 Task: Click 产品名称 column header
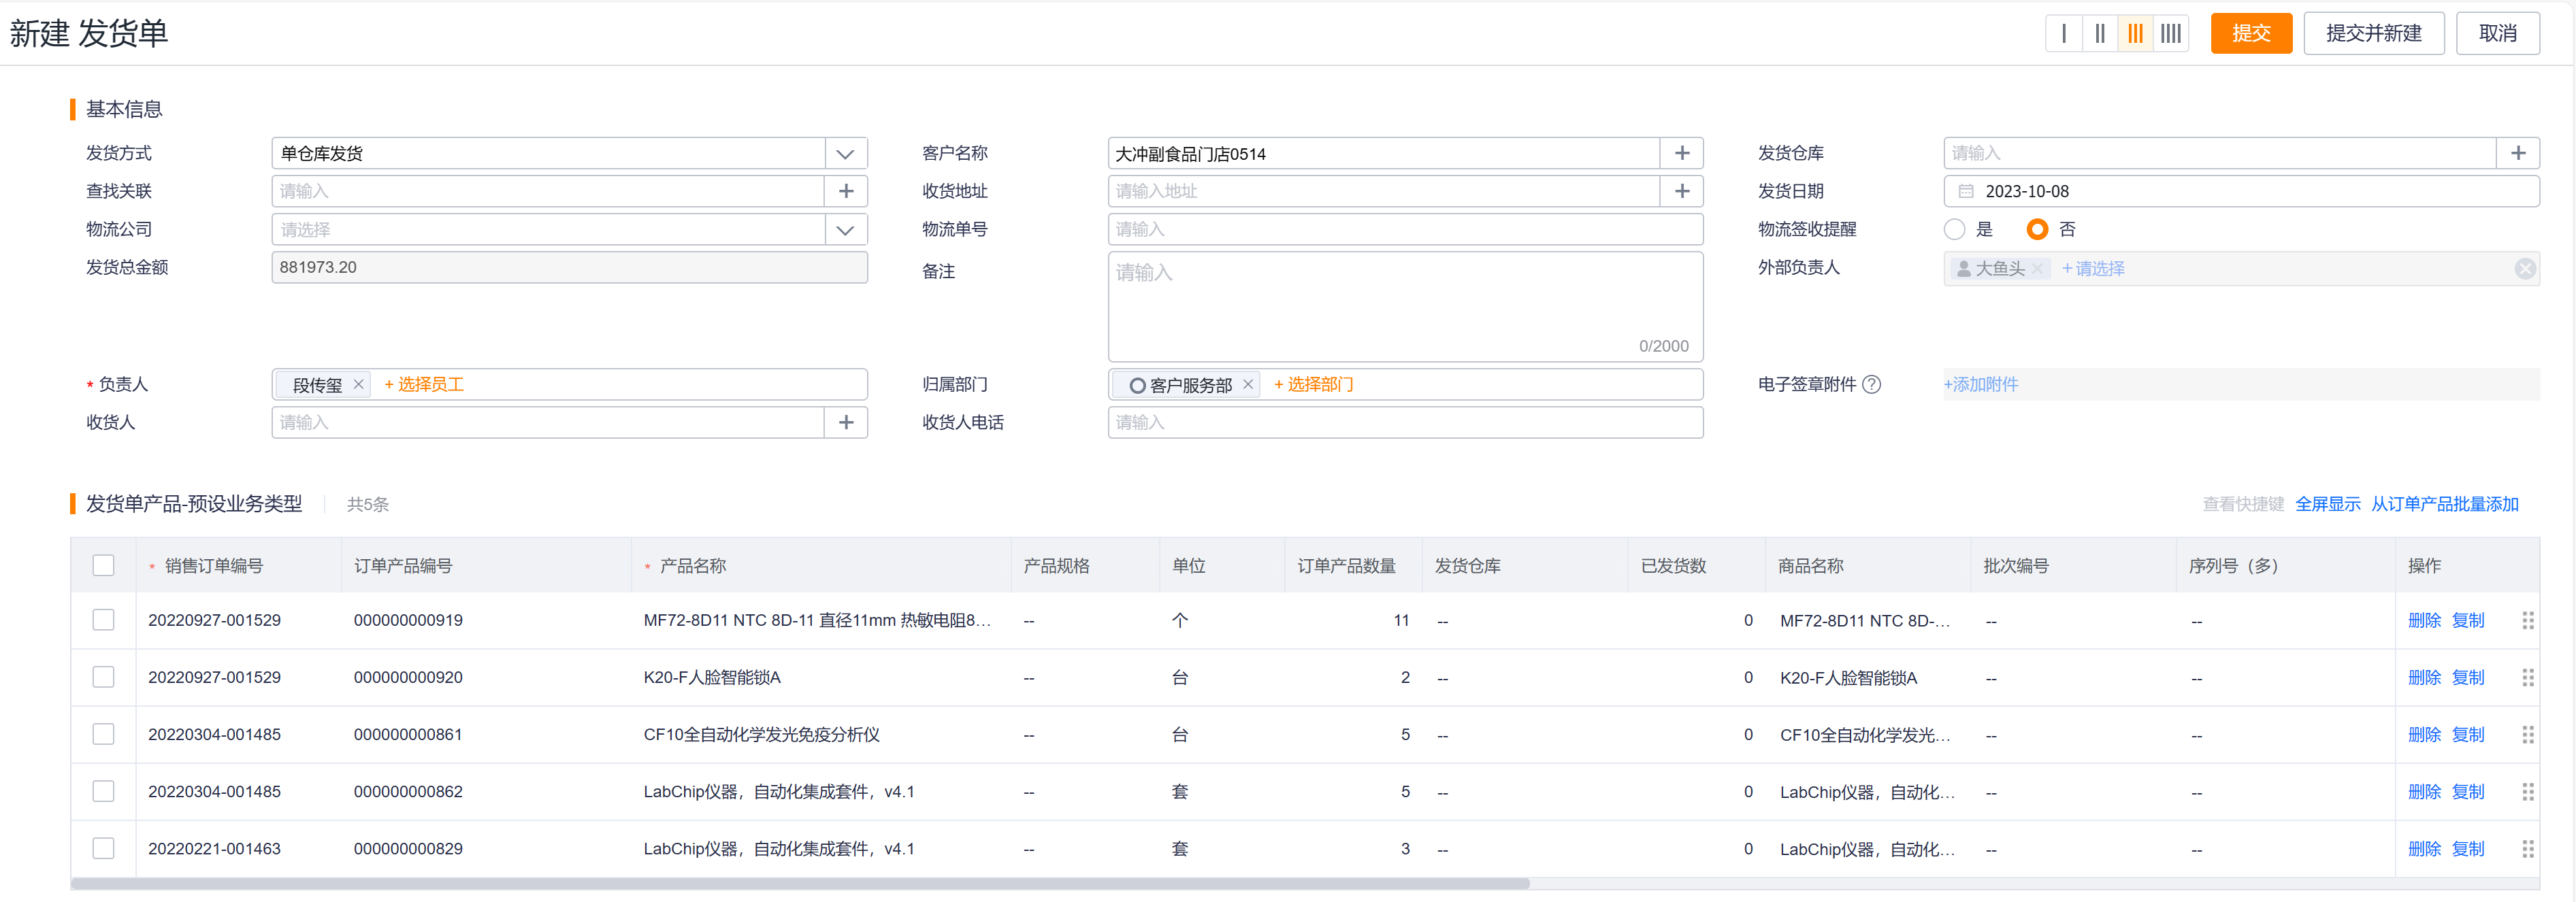click(x=693, y=566)
